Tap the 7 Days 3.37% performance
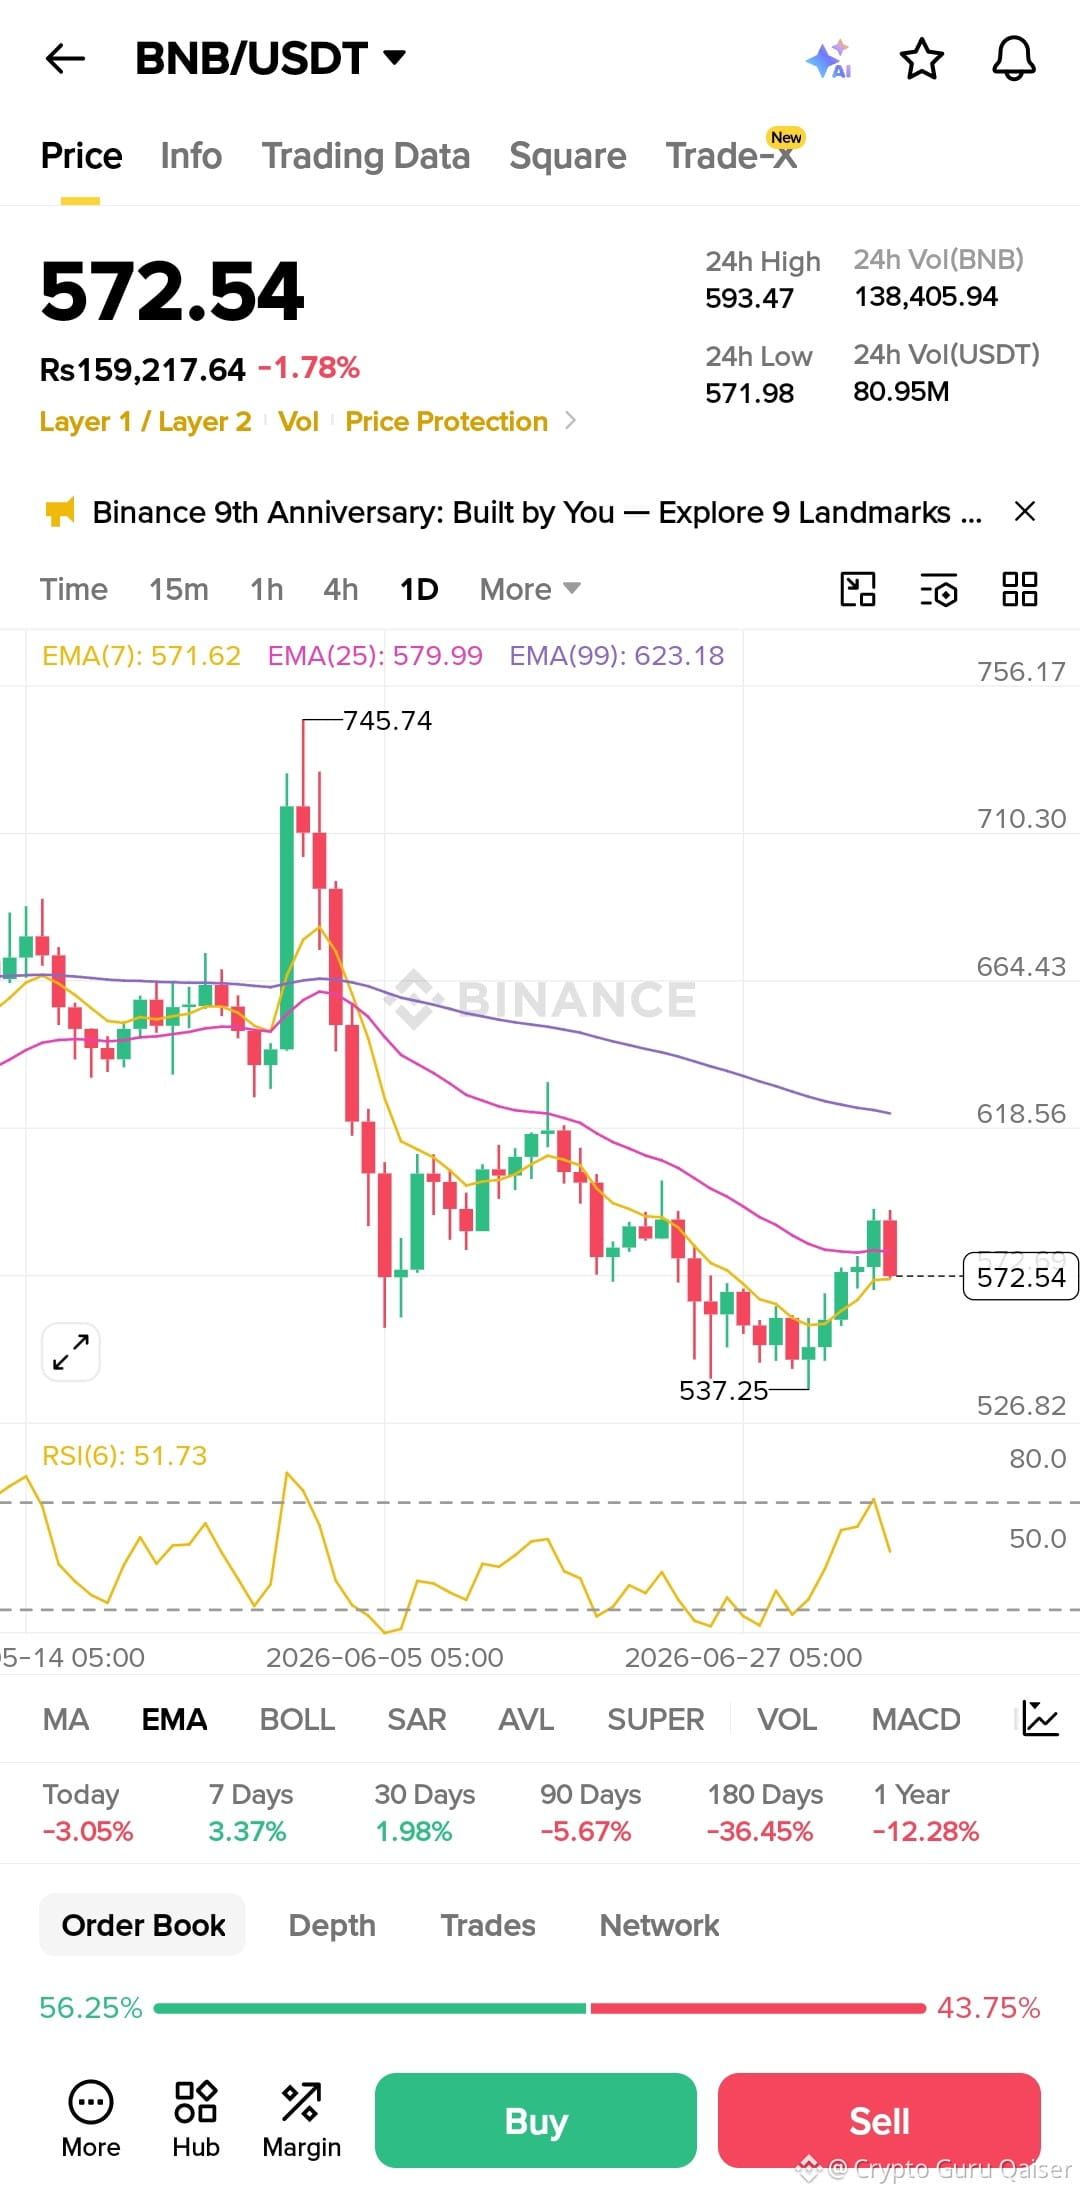The height and width of the screenshot is (2194, 1080). [x=250, y=1813]
